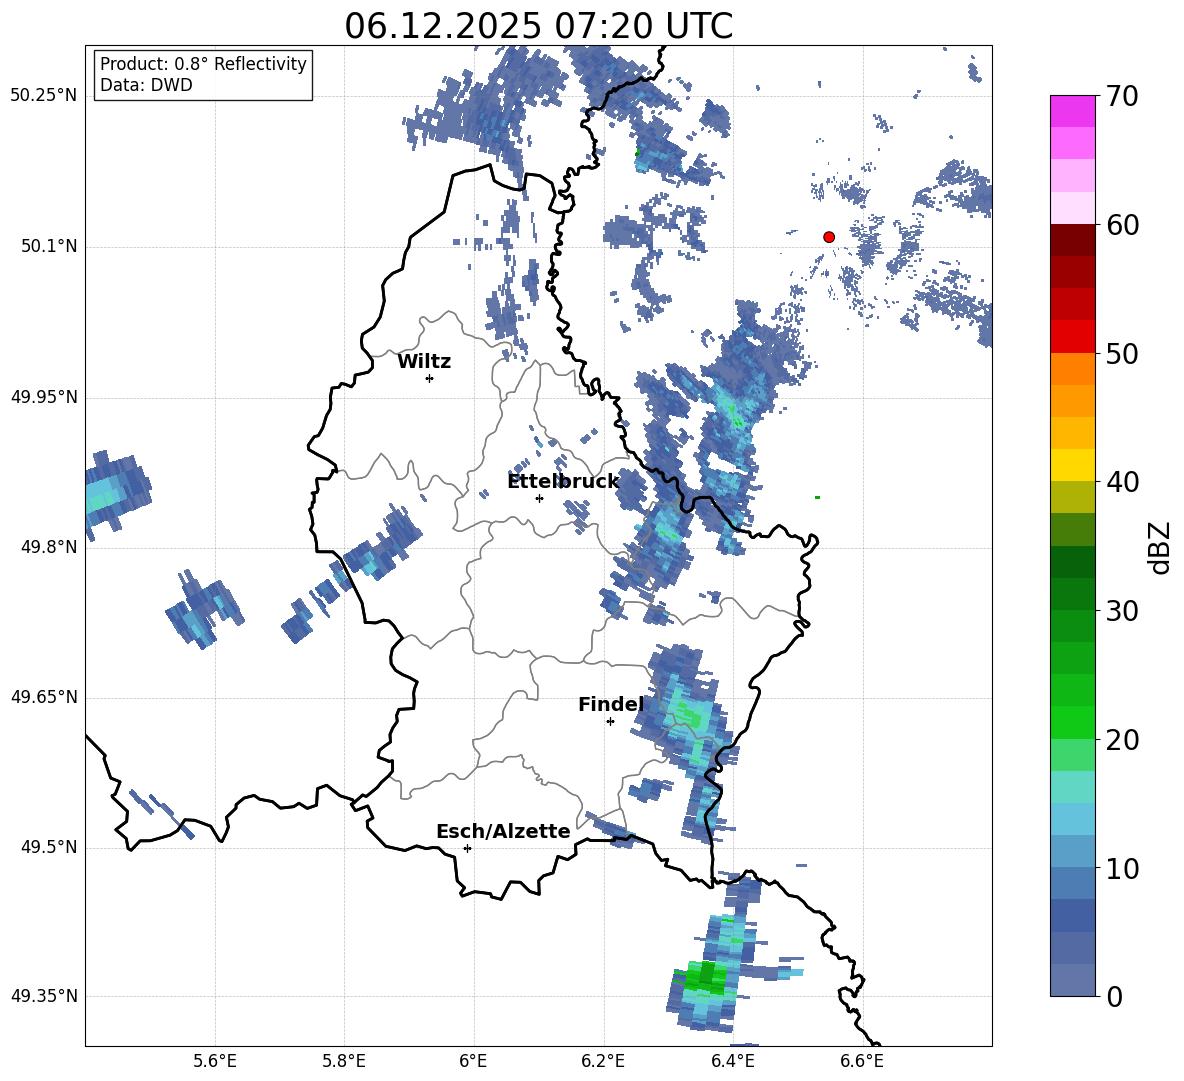Click the colorbar tick label 60
The width and height of the screenshot is (1184, 1081).
tap(1122, 225)
